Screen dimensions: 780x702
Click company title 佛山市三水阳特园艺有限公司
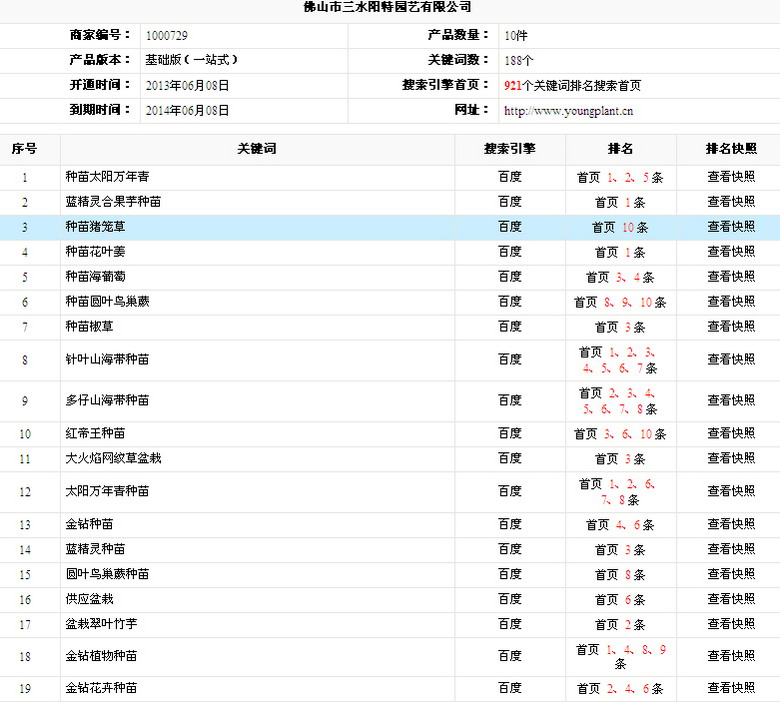tap(388, 7)
